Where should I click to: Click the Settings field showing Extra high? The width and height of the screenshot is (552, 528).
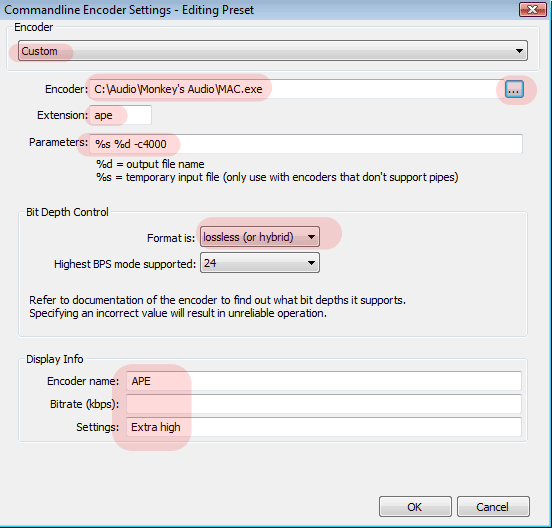click(324, 427)
